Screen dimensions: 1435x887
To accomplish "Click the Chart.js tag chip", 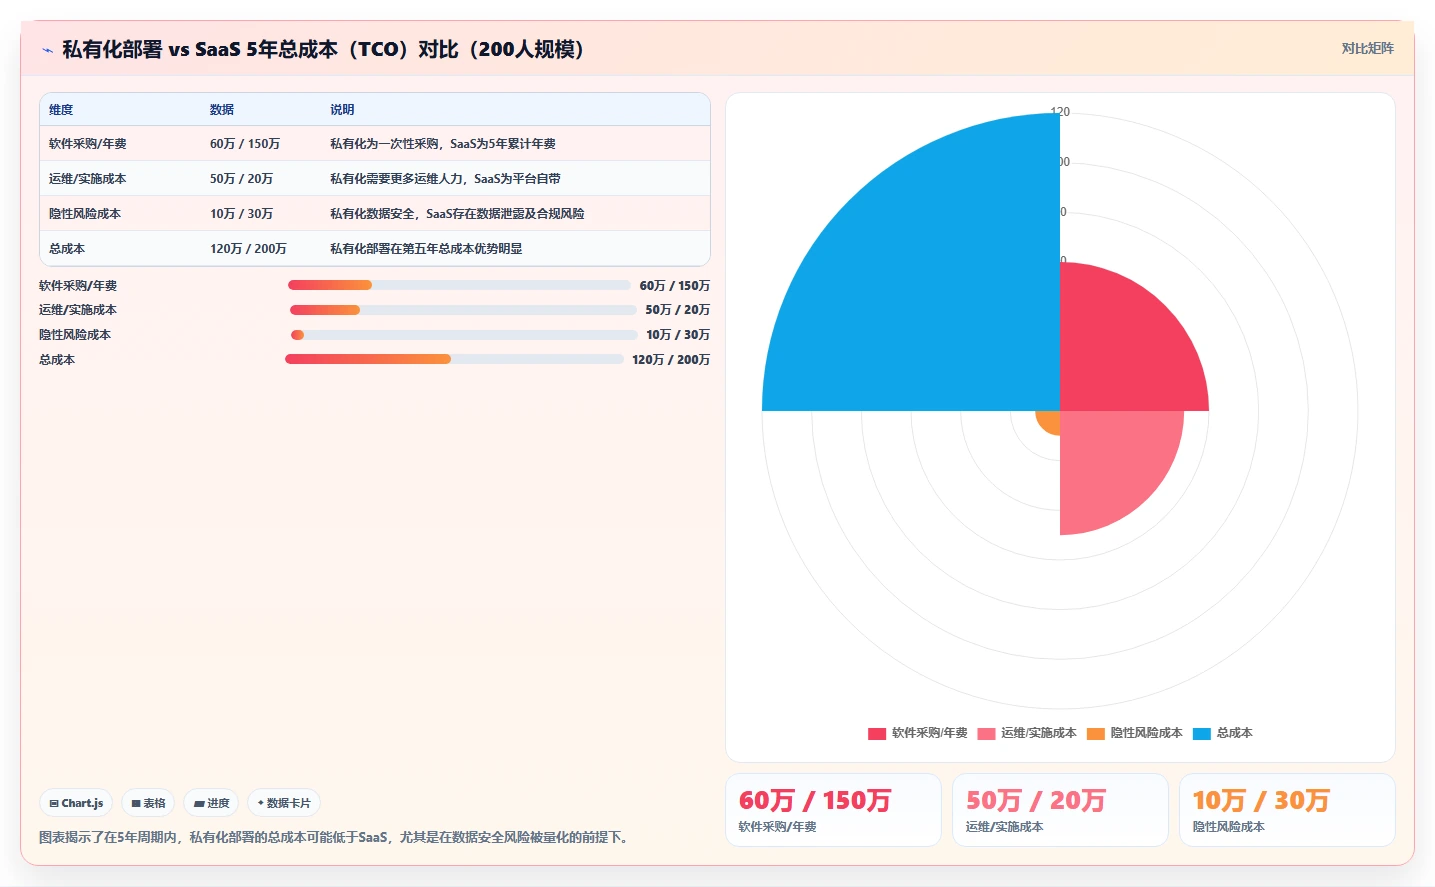I will [76, 803].
